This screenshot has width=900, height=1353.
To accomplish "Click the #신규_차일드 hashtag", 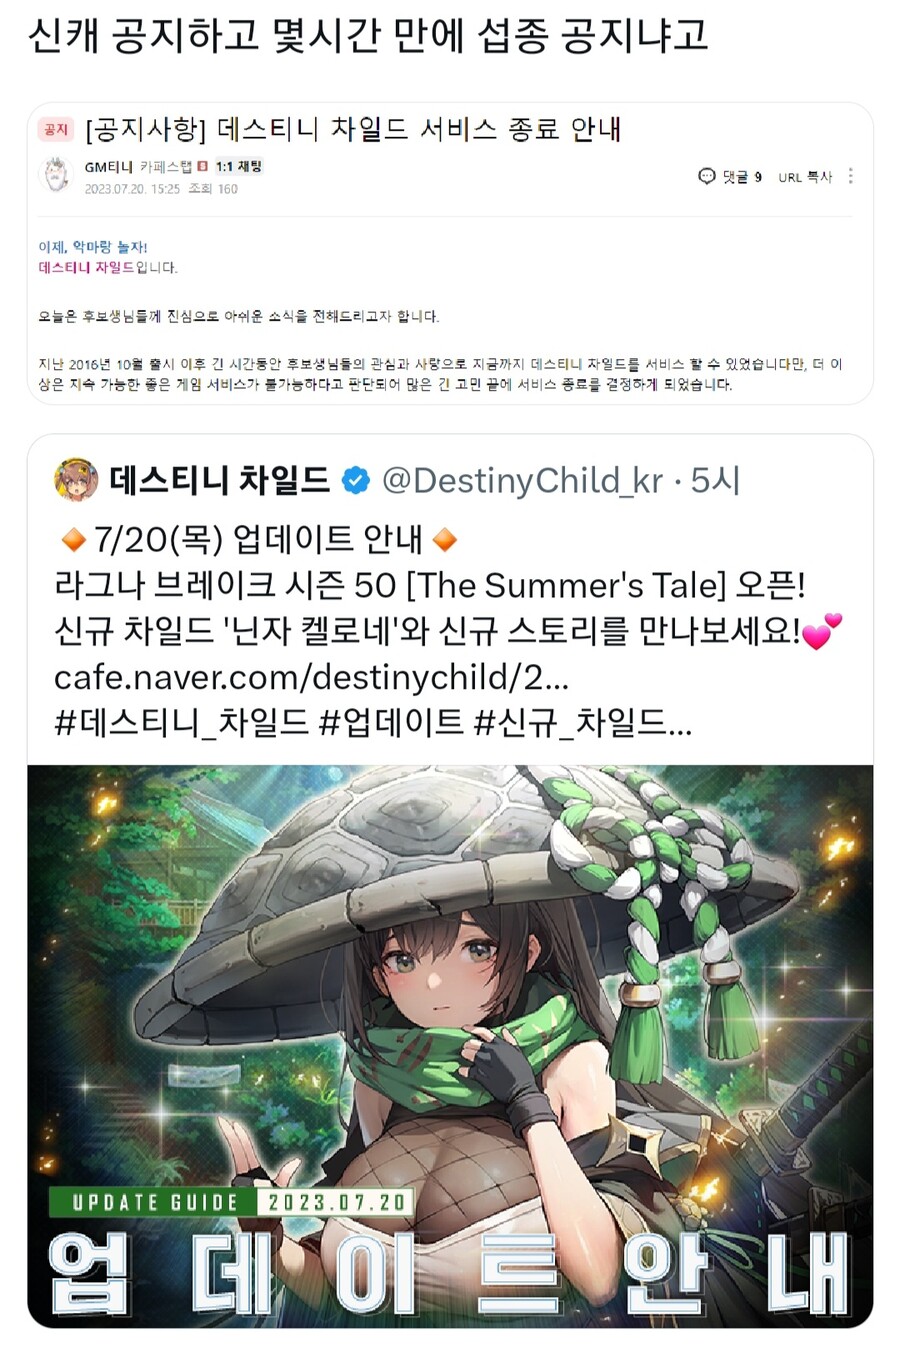I will point(583,723).
